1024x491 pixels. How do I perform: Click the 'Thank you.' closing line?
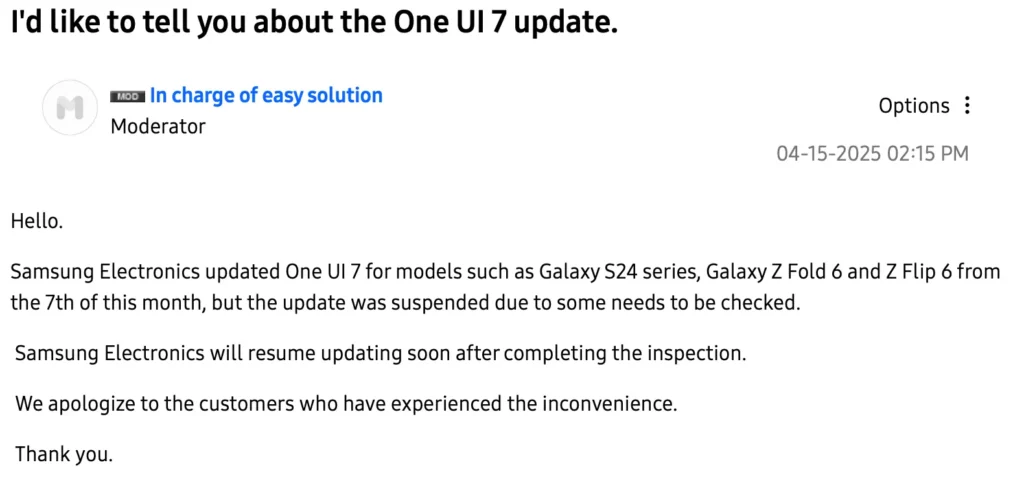pos(64,453)
